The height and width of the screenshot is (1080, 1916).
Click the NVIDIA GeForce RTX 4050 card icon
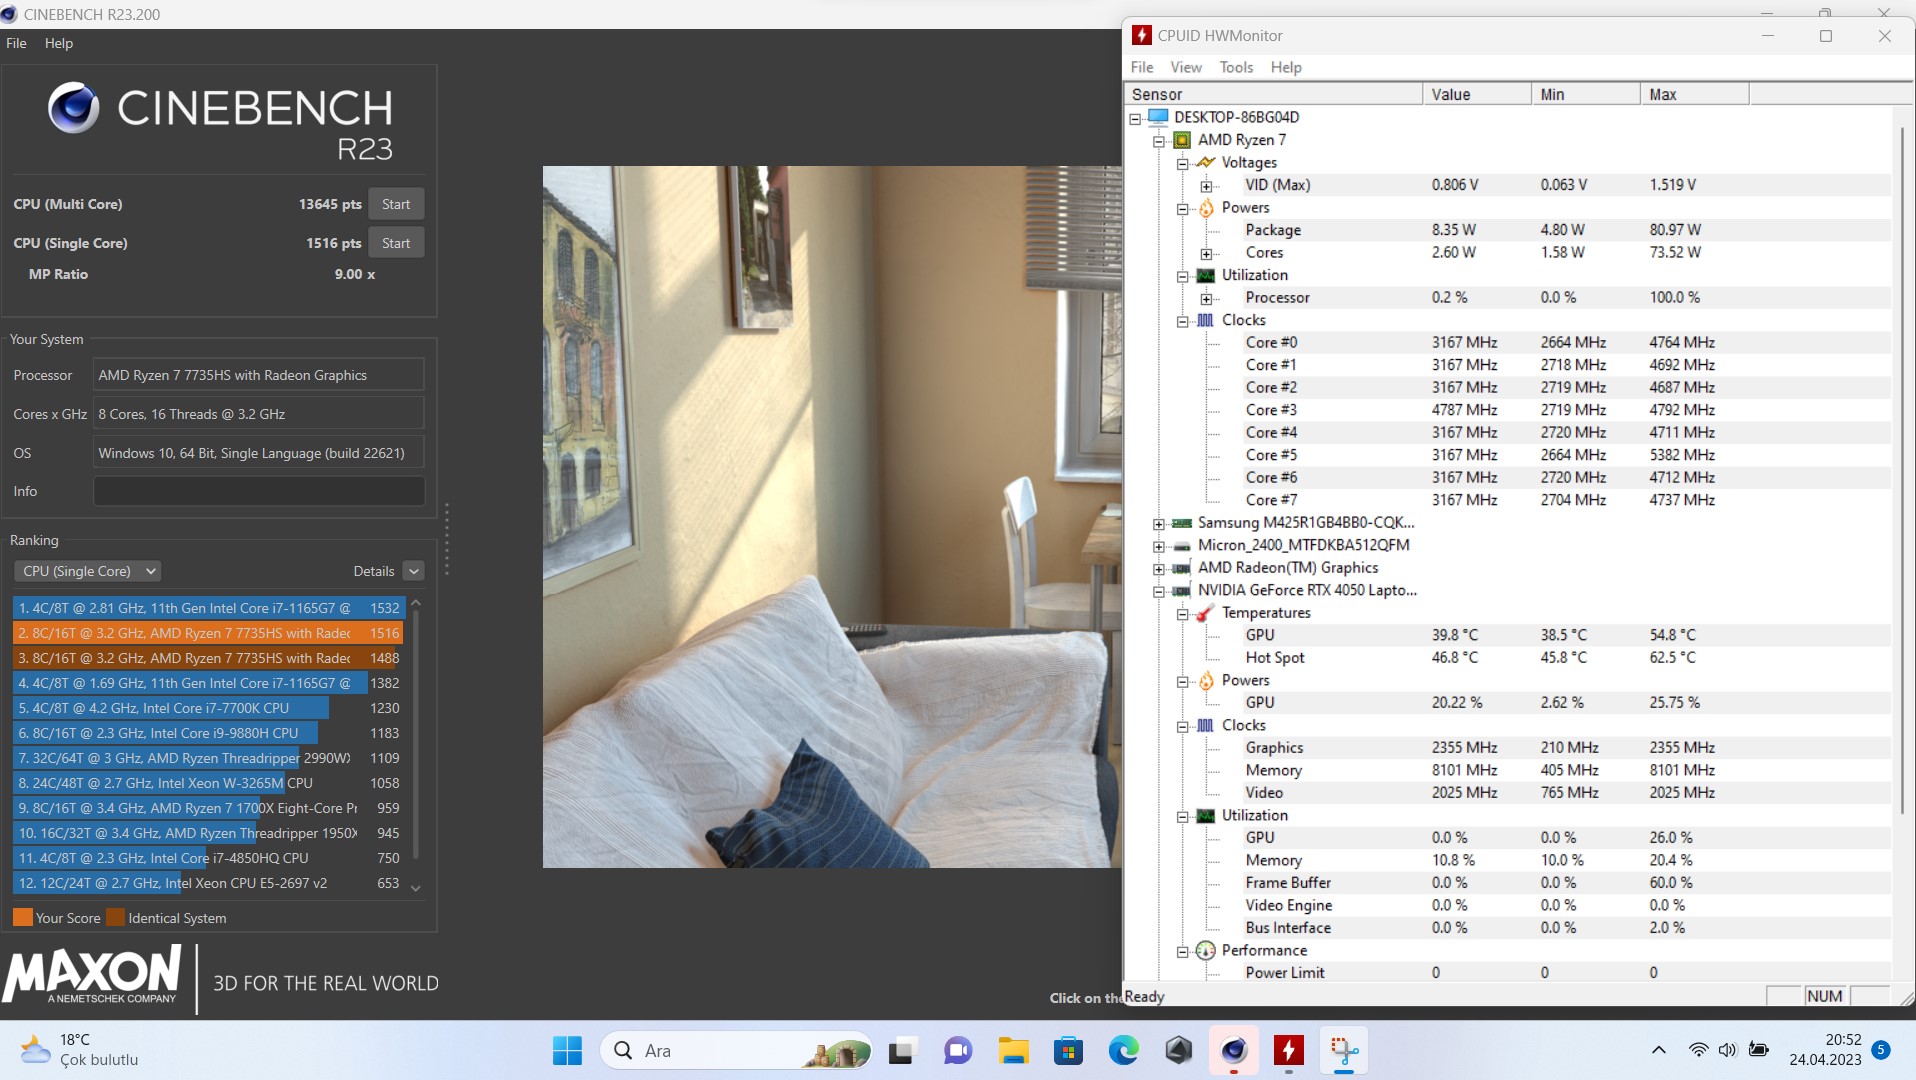pyautogui.click(x=1182, y=591)
